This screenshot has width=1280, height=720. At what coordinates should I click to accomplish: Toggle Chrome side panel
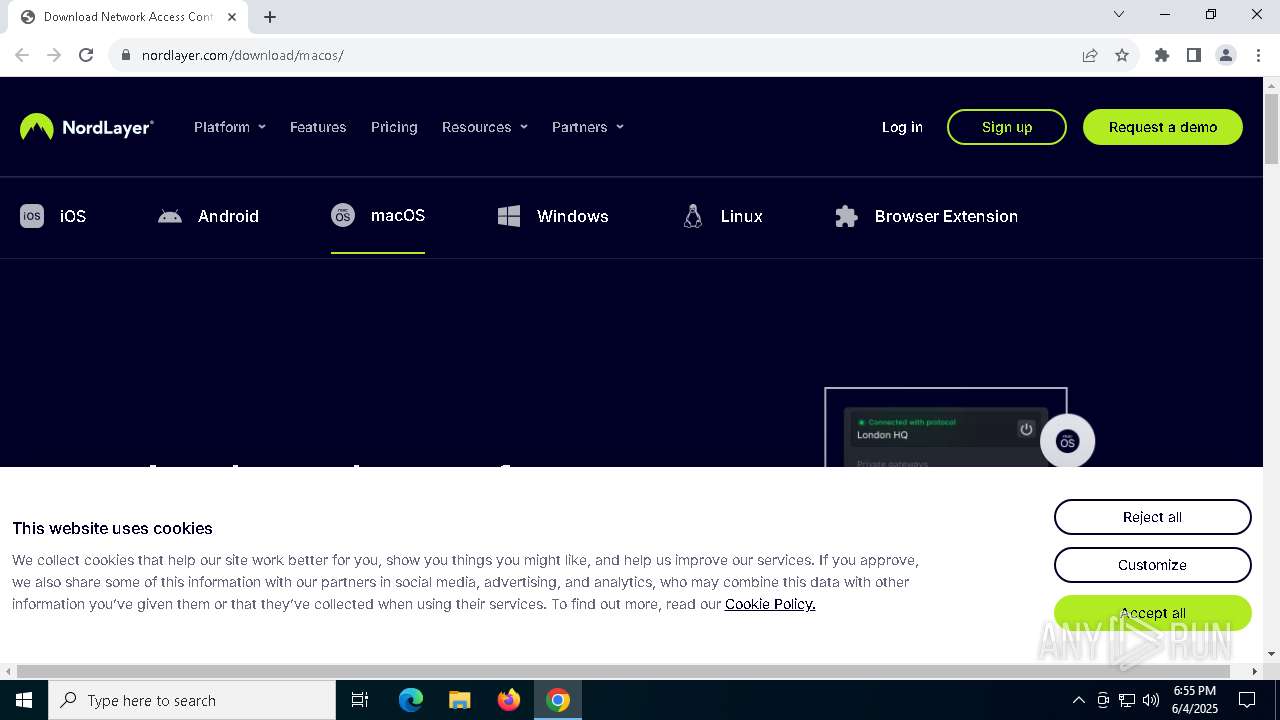click(x=1194, y=55)
